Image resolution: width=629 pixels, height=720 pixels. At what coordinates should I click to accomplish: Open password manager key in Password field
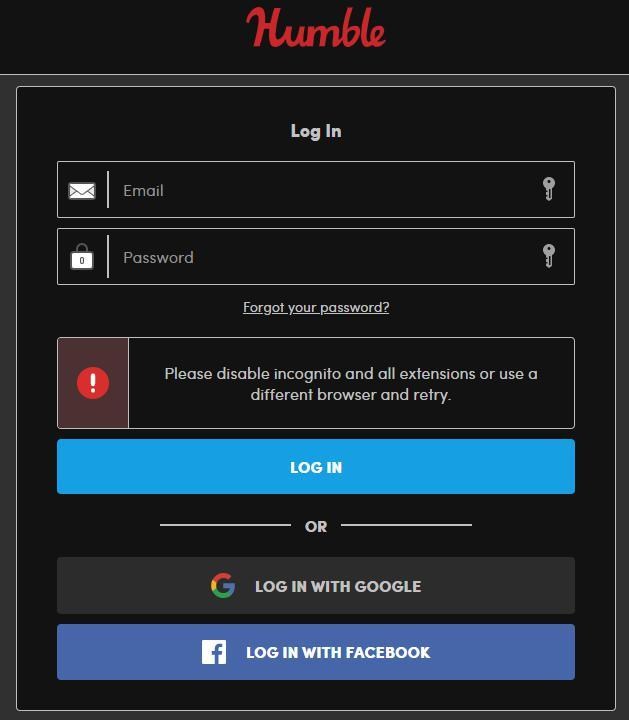click(549, 256)
